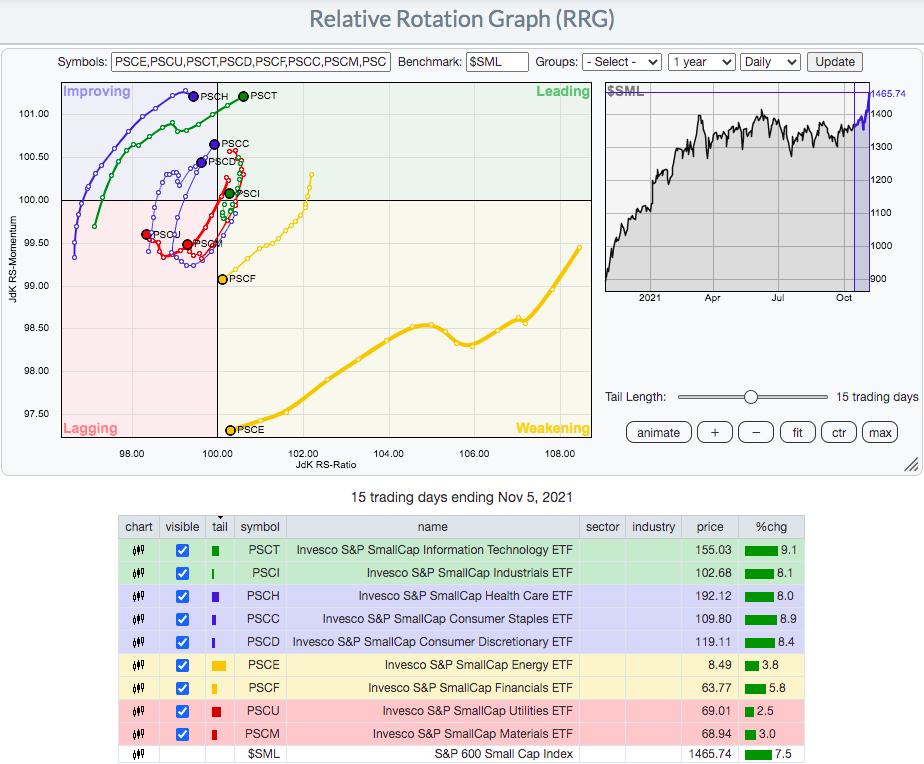Expand the 1 year period dropdown
This screenshot has height=764, width=924.
point(701,61)
